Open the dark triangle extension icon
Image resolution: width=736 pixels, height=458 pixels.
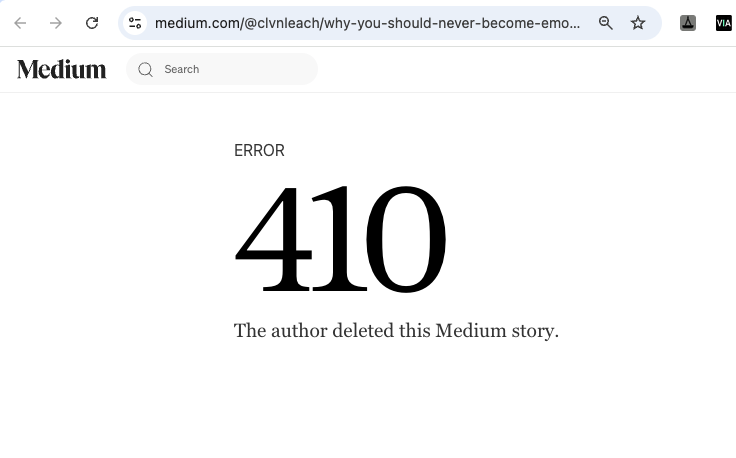688,23
